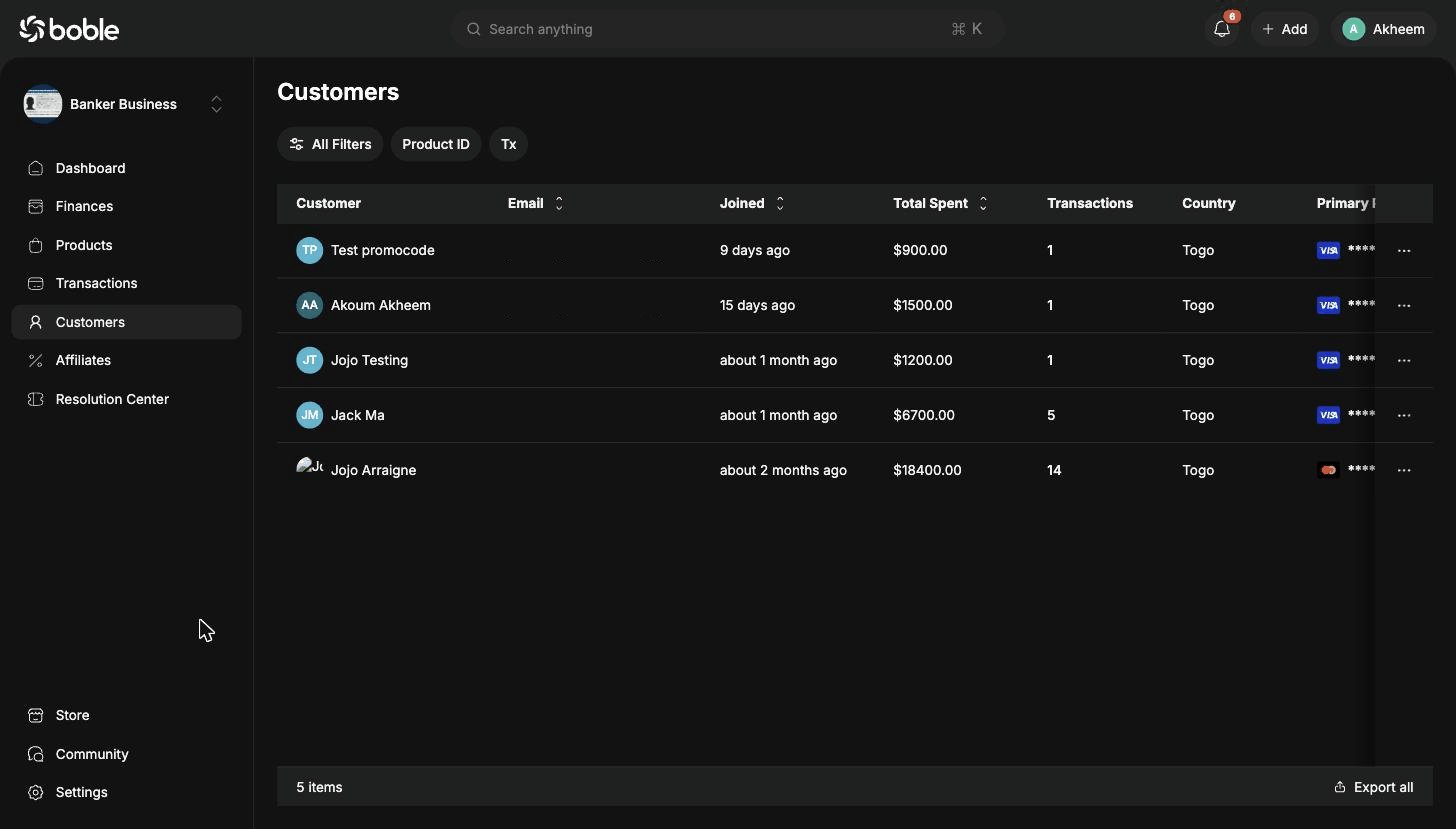
Task: Open more options for Test promocode row
Action: point(1404,251)
